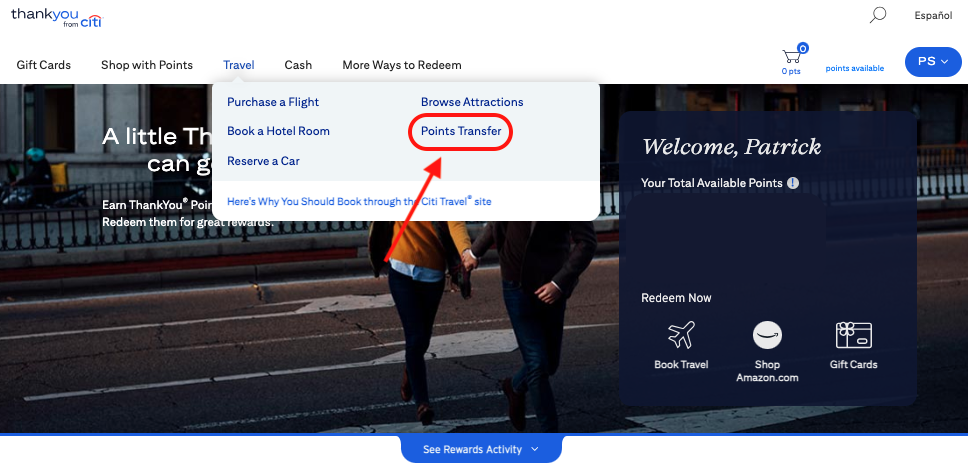Click the points info exclamation icon
This screenshot has height=473, width=968.
tap(793, 183)
